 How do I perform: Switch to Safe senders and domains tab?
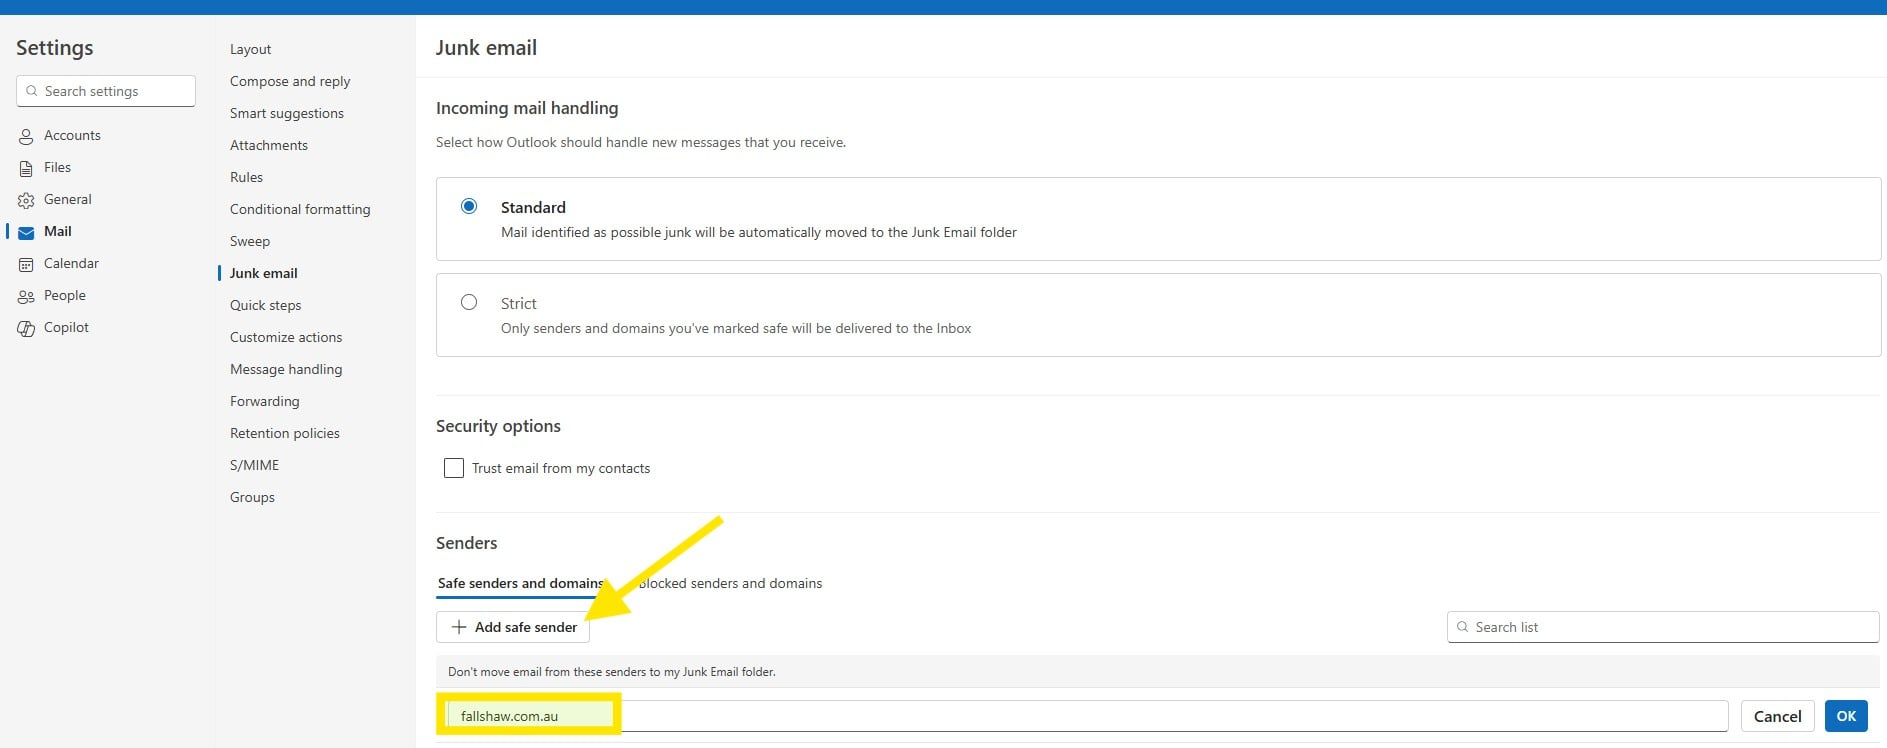tap(520, 583)
